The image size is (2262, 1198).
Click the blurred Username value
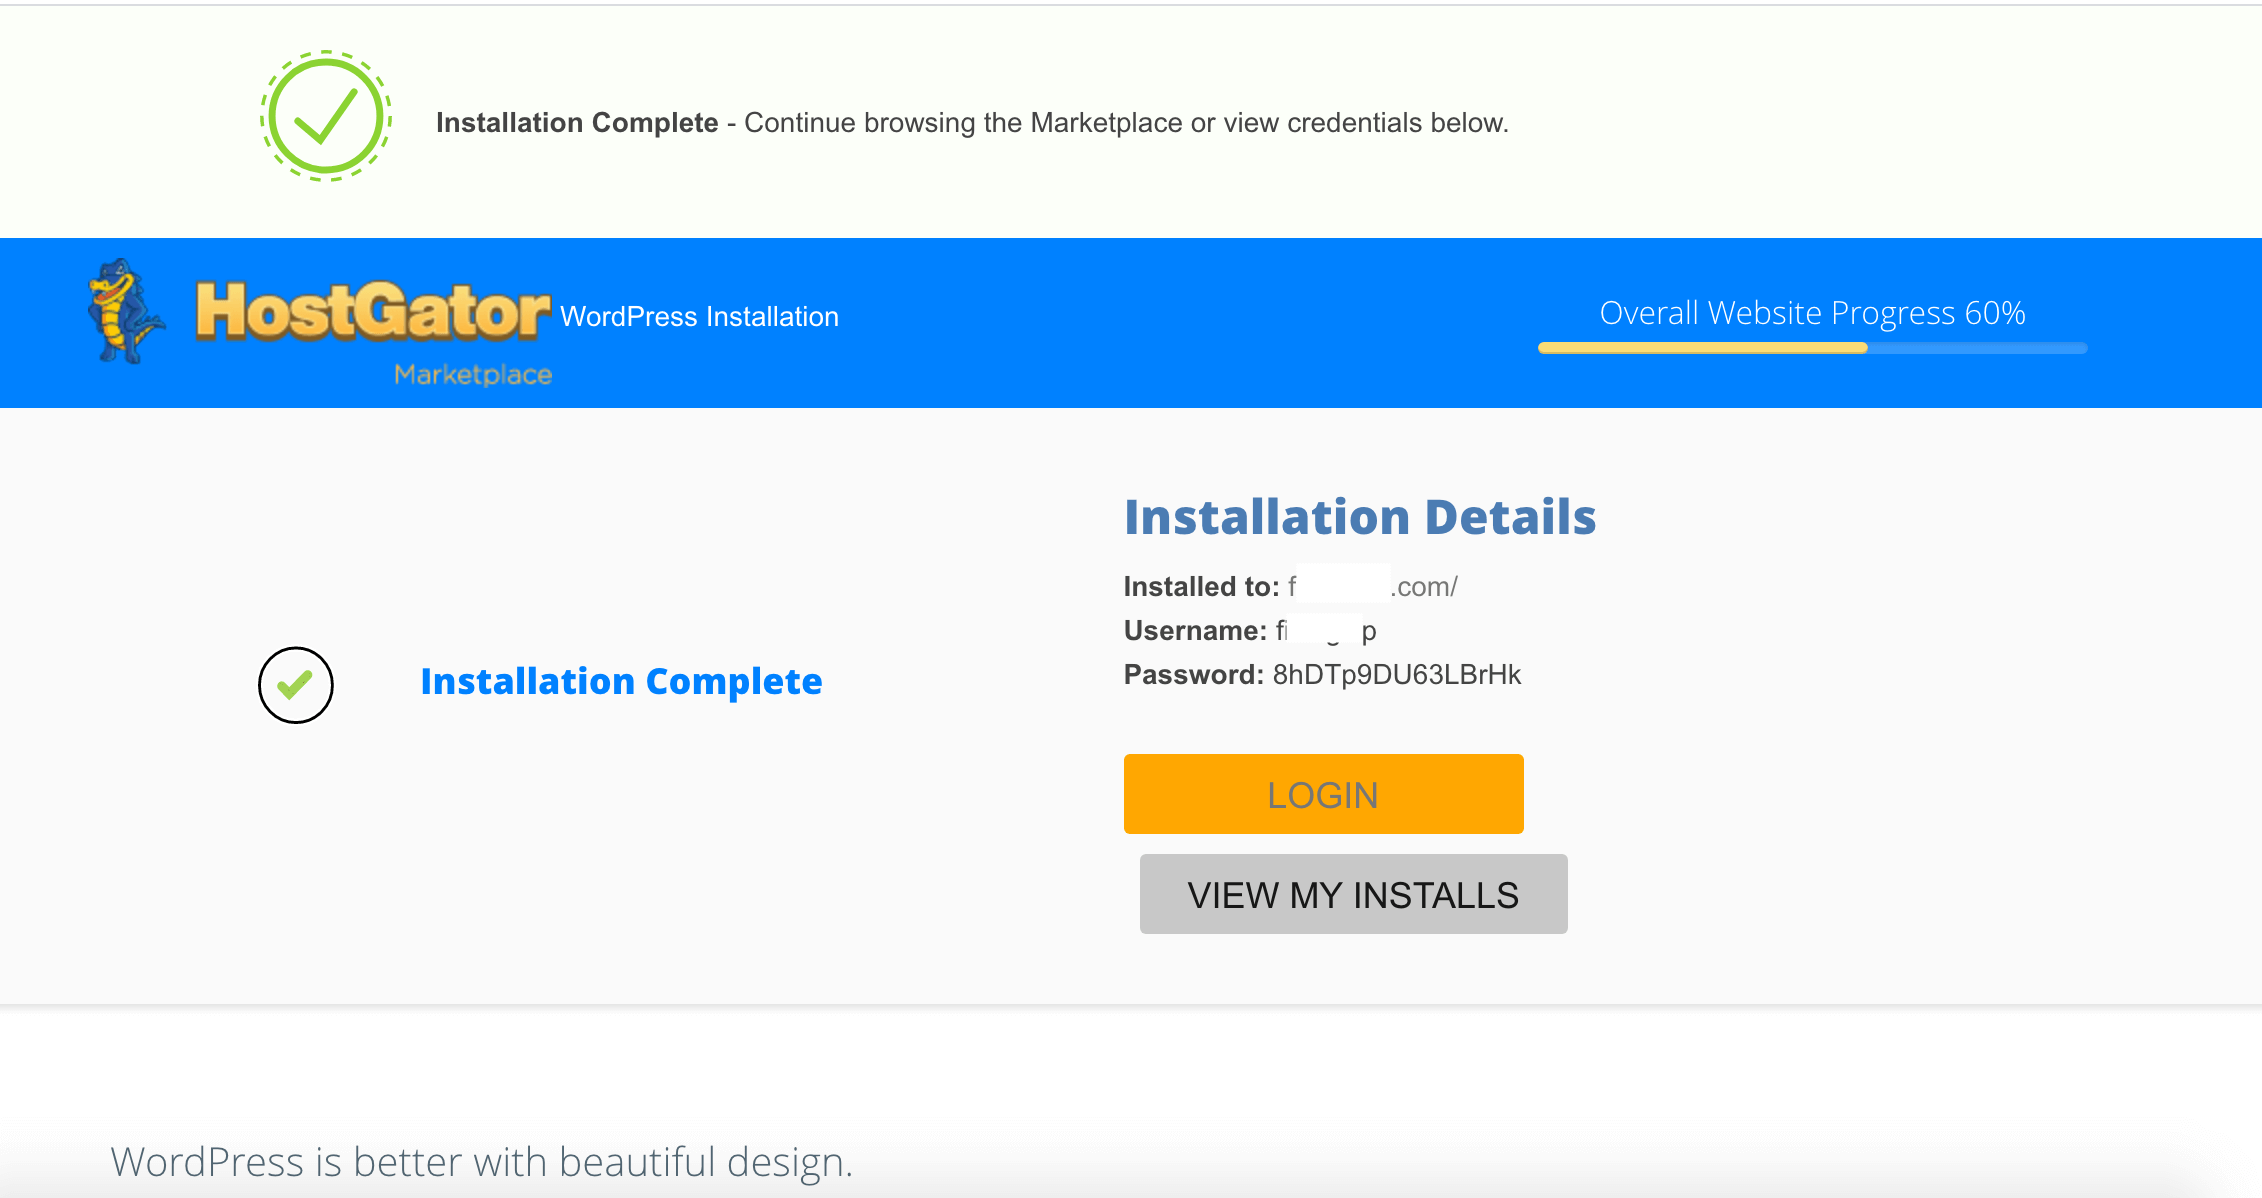tap(1326, 630)
